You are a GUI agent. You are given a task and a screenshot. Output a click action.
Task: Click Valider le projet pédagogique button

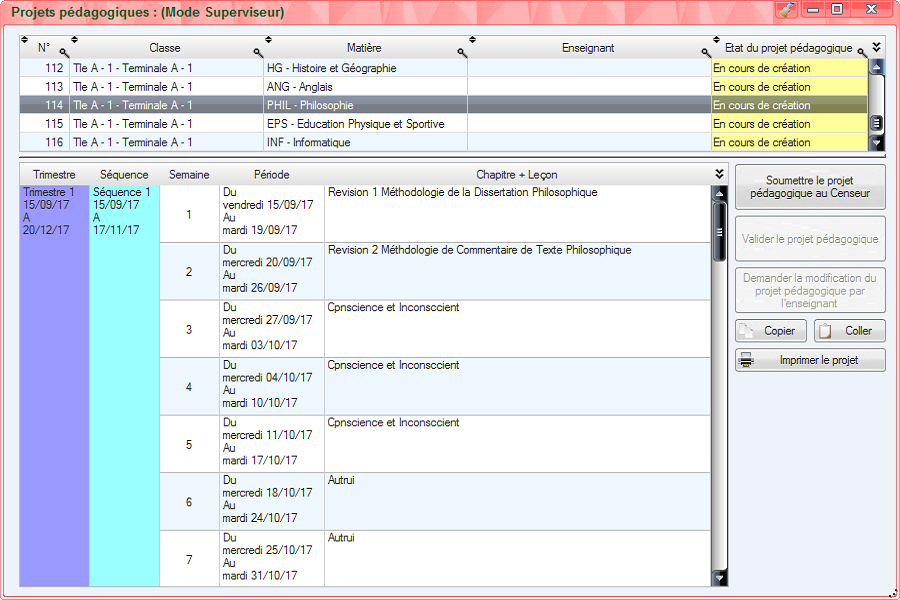point(810,239)
